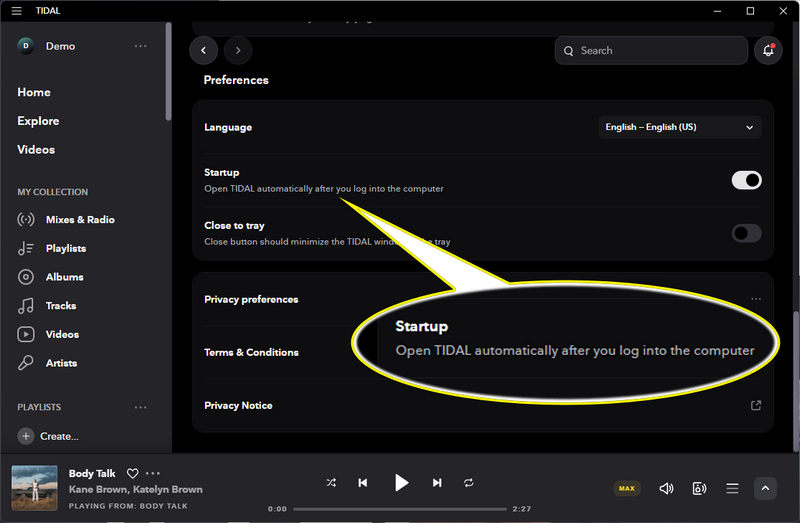Go to Explore
The image size is (800, 523).
tap(38, 121)
